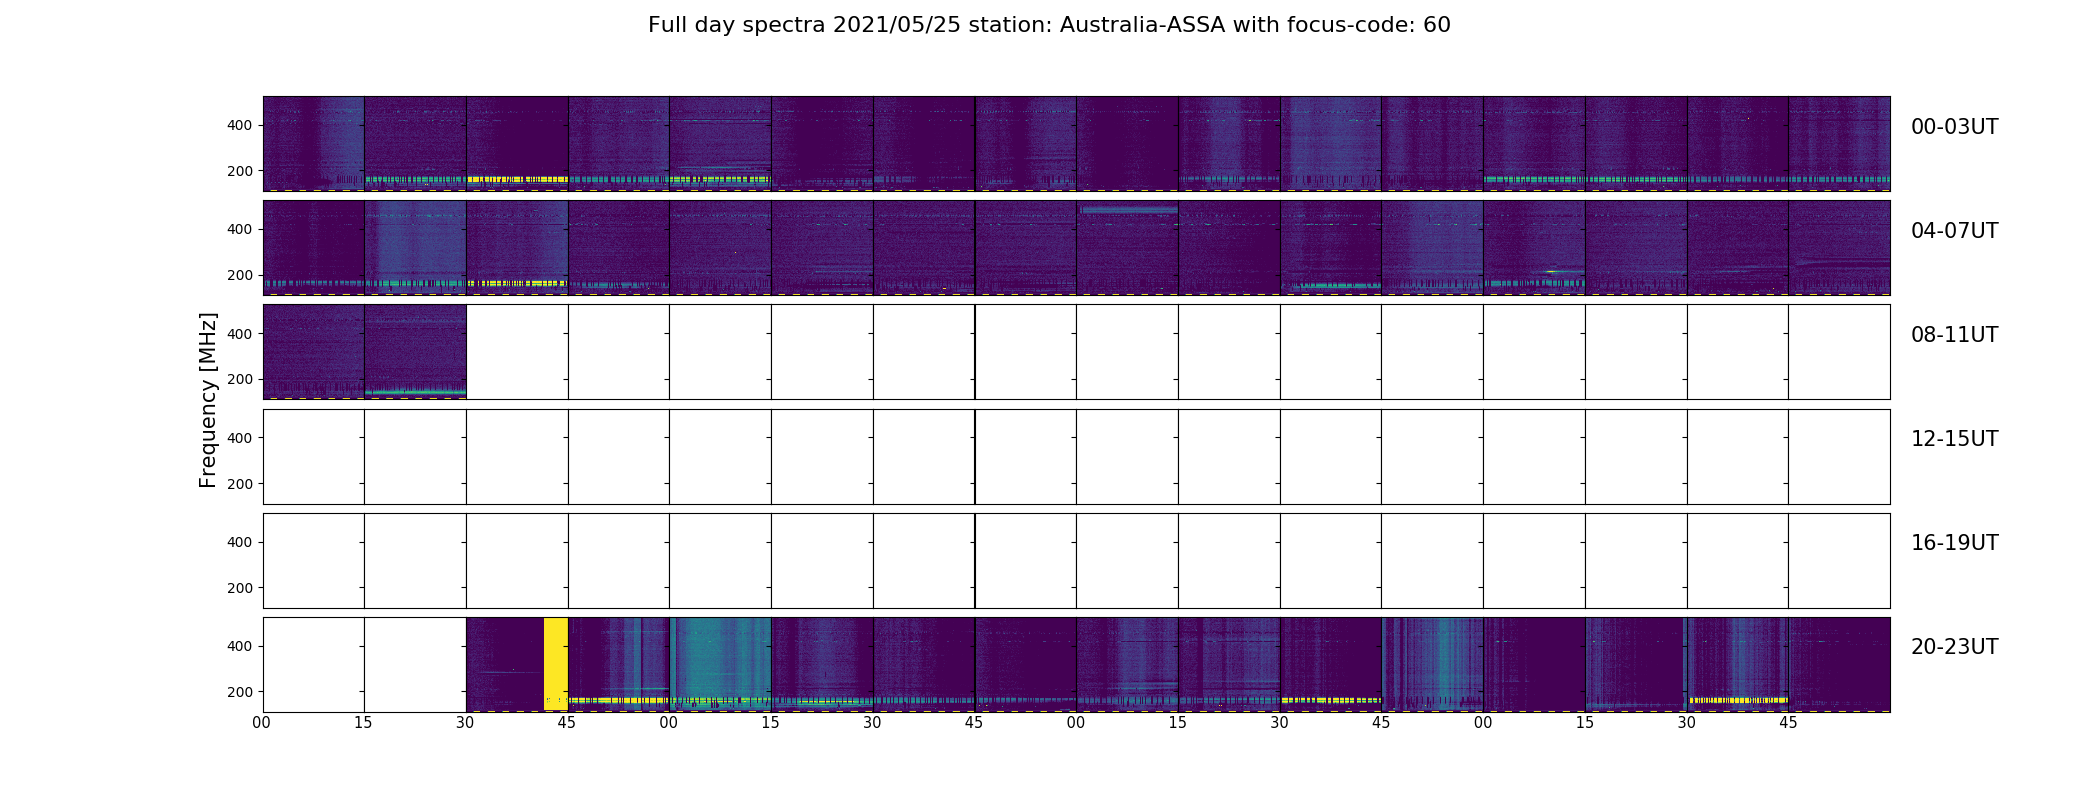Viewport: 2100px width, 800px height.
Task: Click the 400 tick label of the 08-11UT row
Action: (240, 334)
